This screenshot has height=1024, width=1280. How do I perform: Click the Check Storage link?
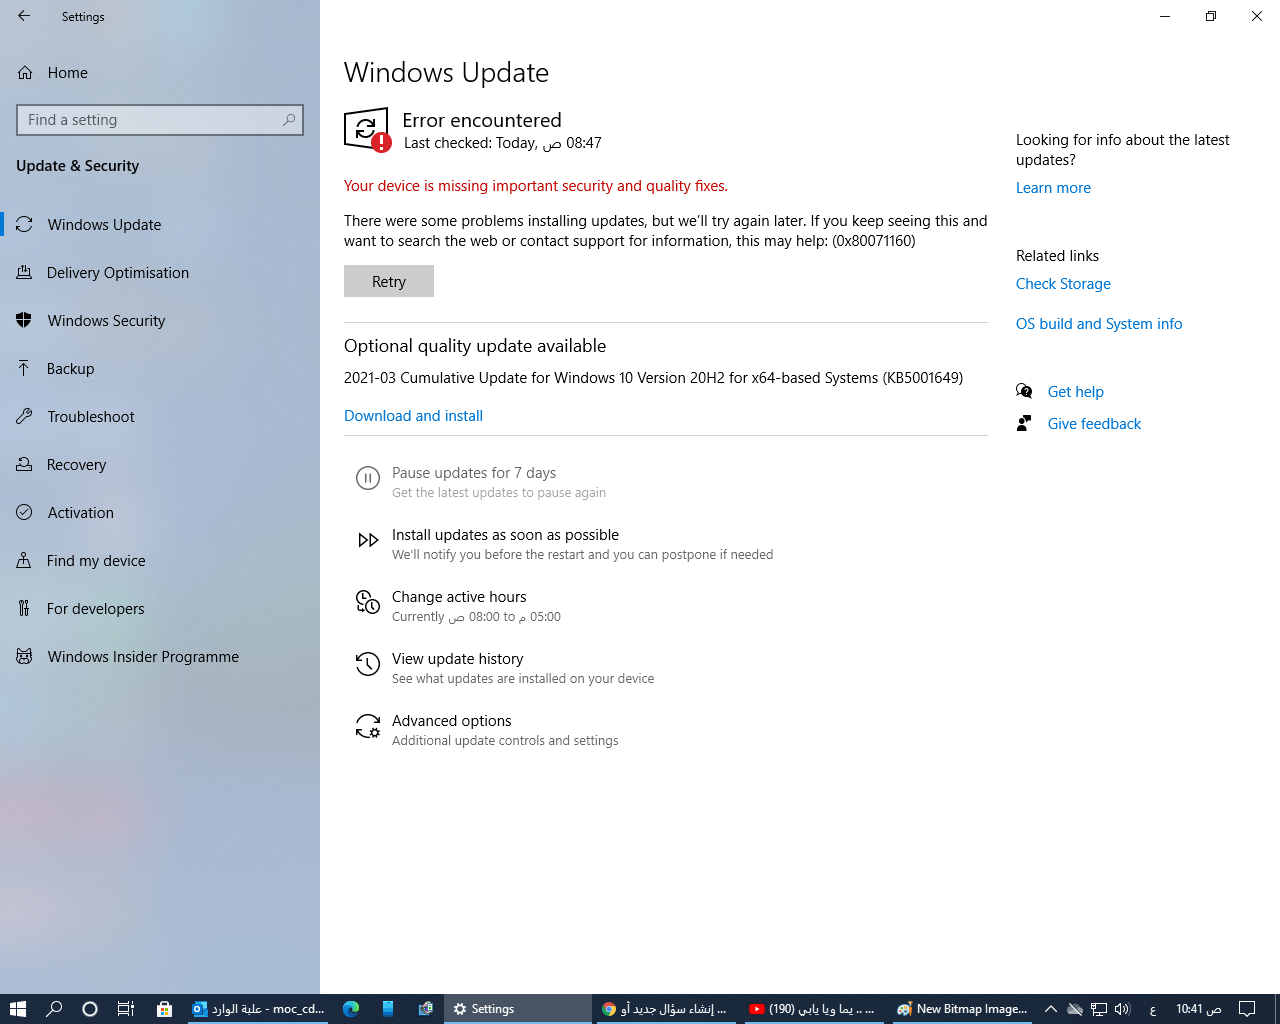[x=1063, y=284]
